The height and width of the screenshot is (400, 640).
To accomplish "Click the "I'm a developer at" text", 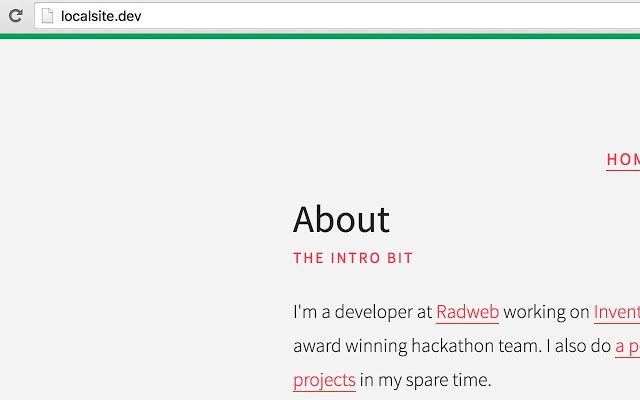I will pyautogui.click(x=363, y=312).
